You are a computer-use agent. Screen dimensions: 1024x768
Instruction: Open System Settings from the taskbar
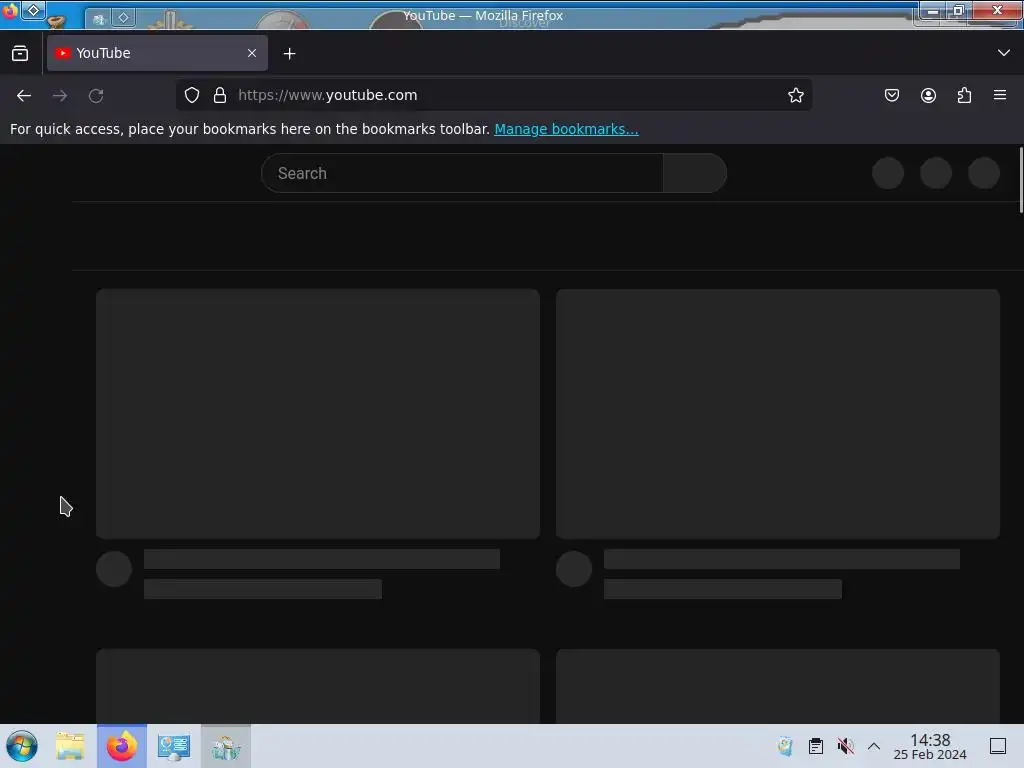(174, 746)
